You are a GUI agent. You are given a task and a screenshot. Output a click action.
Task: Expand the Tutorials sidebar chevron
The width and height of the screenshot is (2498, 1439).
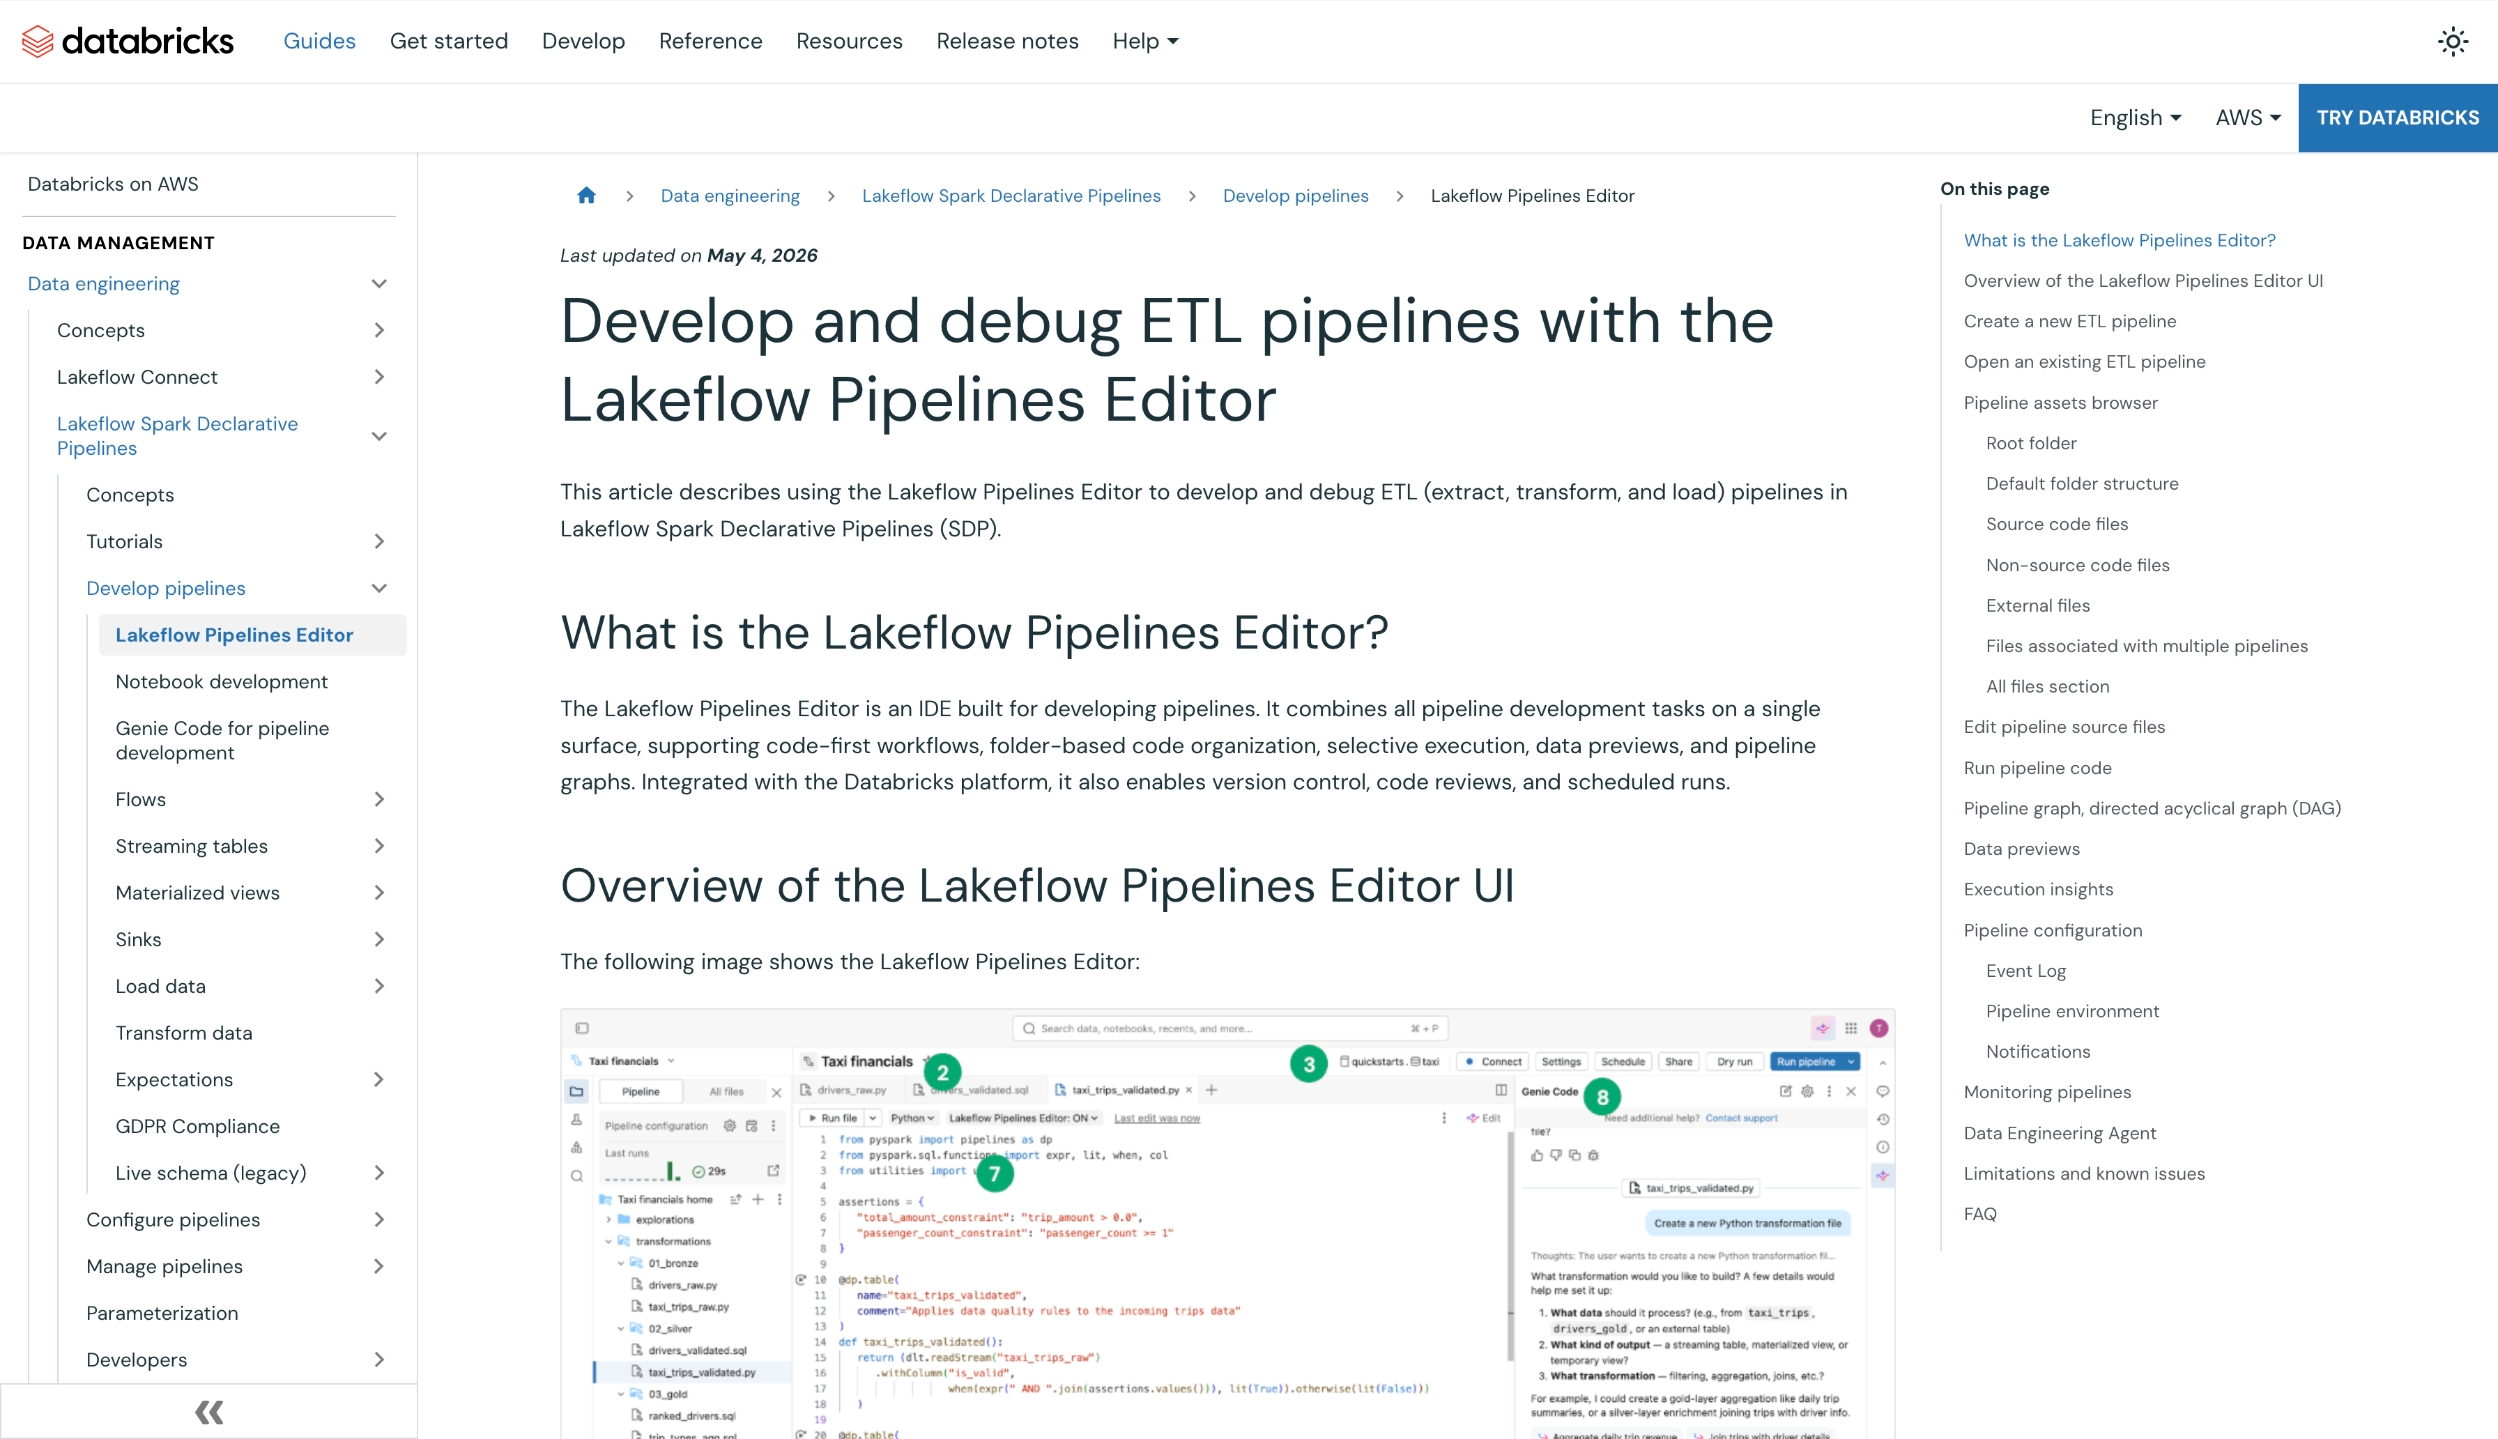pos(379,541)
